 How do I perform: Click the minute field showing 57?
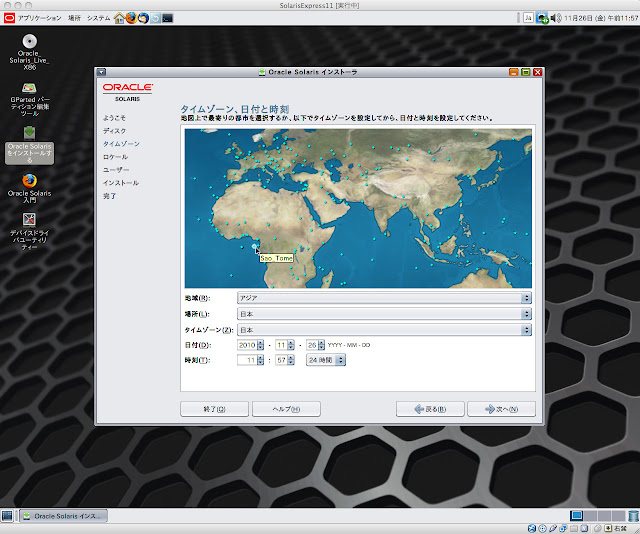click(281, 360)
